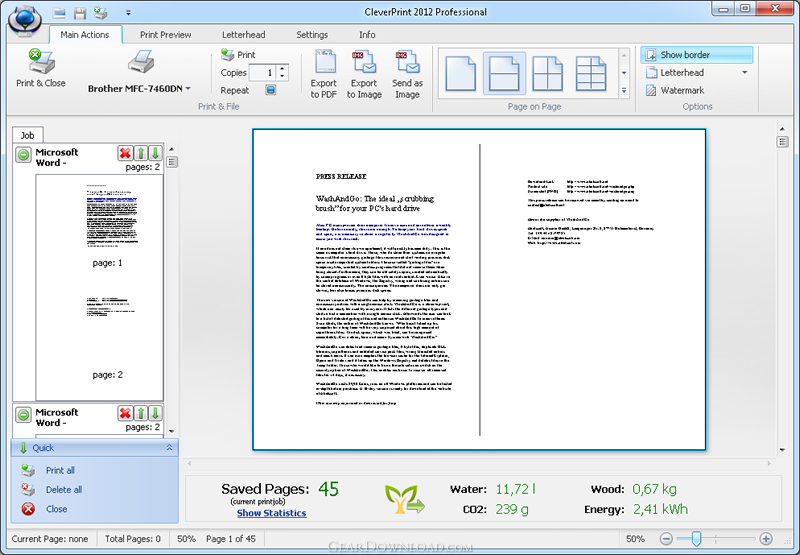Click the green eco leaf icon

(405, 499)
